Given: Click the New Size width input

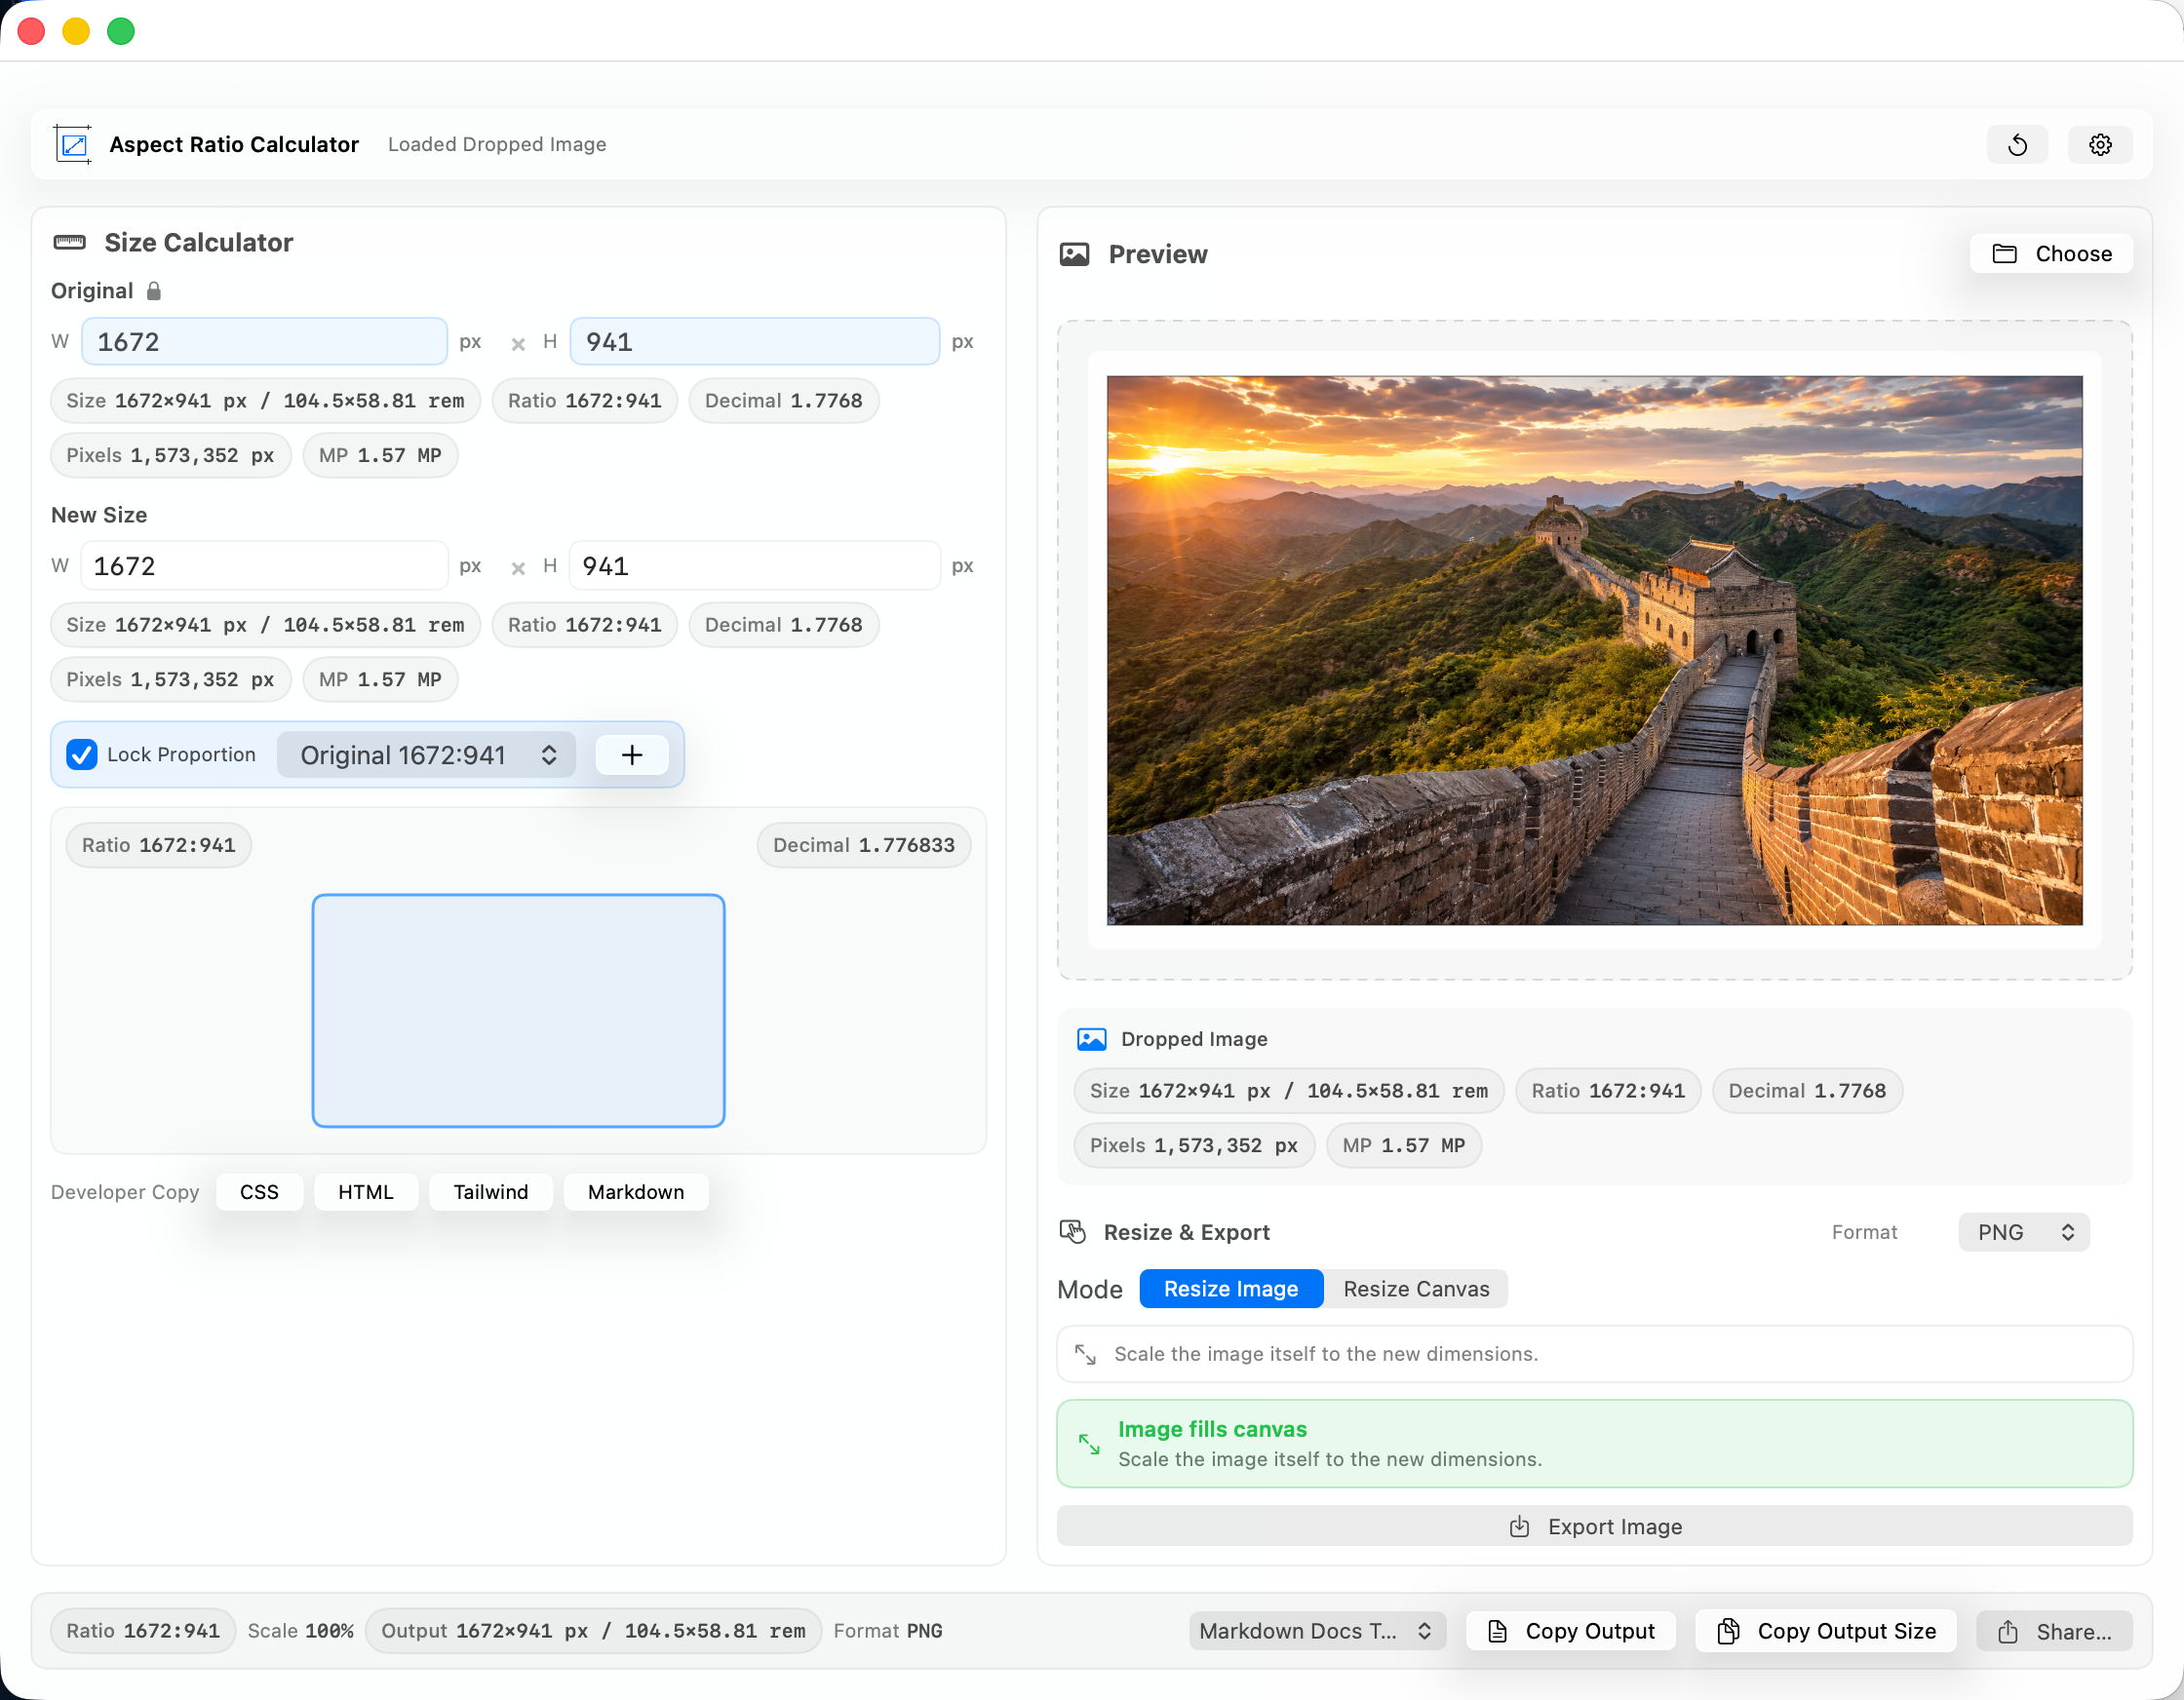Looking at the screenshot, I should coord(264,566).
